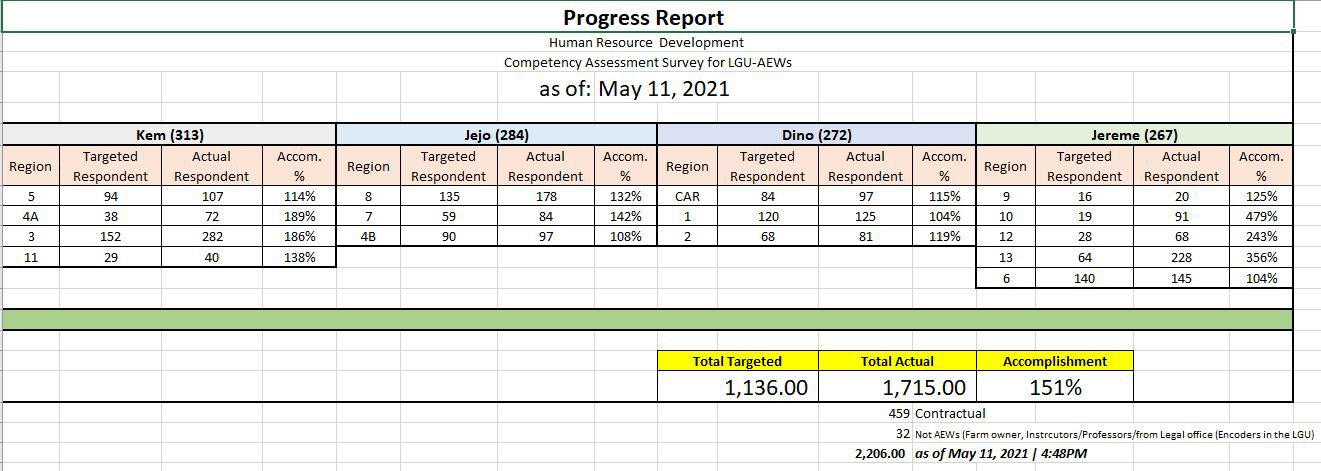The width and height of the screenshot is (1321, 471).
Task: Select targeted value 152 for region 3
Action: click(110, 237)
